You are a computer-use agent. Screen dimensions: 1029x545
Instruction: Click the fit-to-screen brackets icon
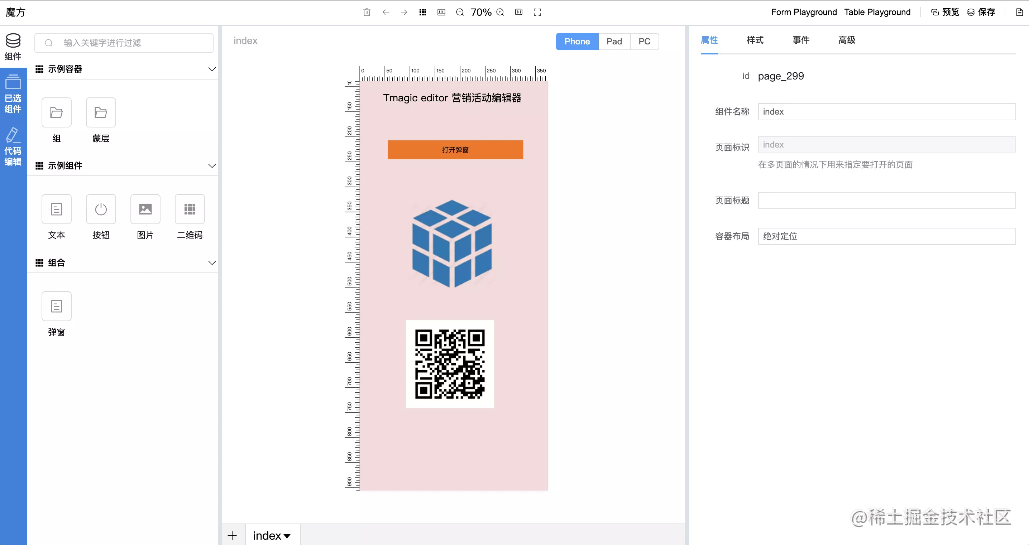pos(537,12)
